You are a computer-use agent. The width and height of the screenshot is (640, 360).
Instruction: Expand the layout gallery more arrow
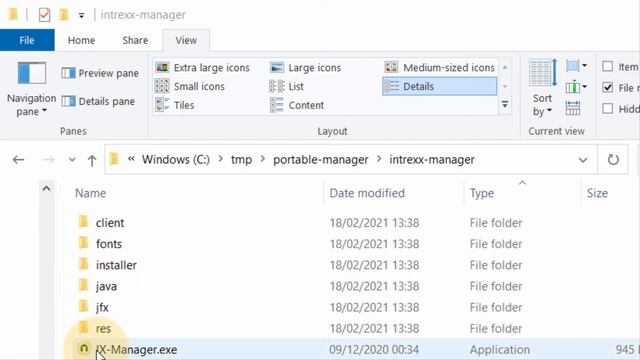[x=505, y=105]
